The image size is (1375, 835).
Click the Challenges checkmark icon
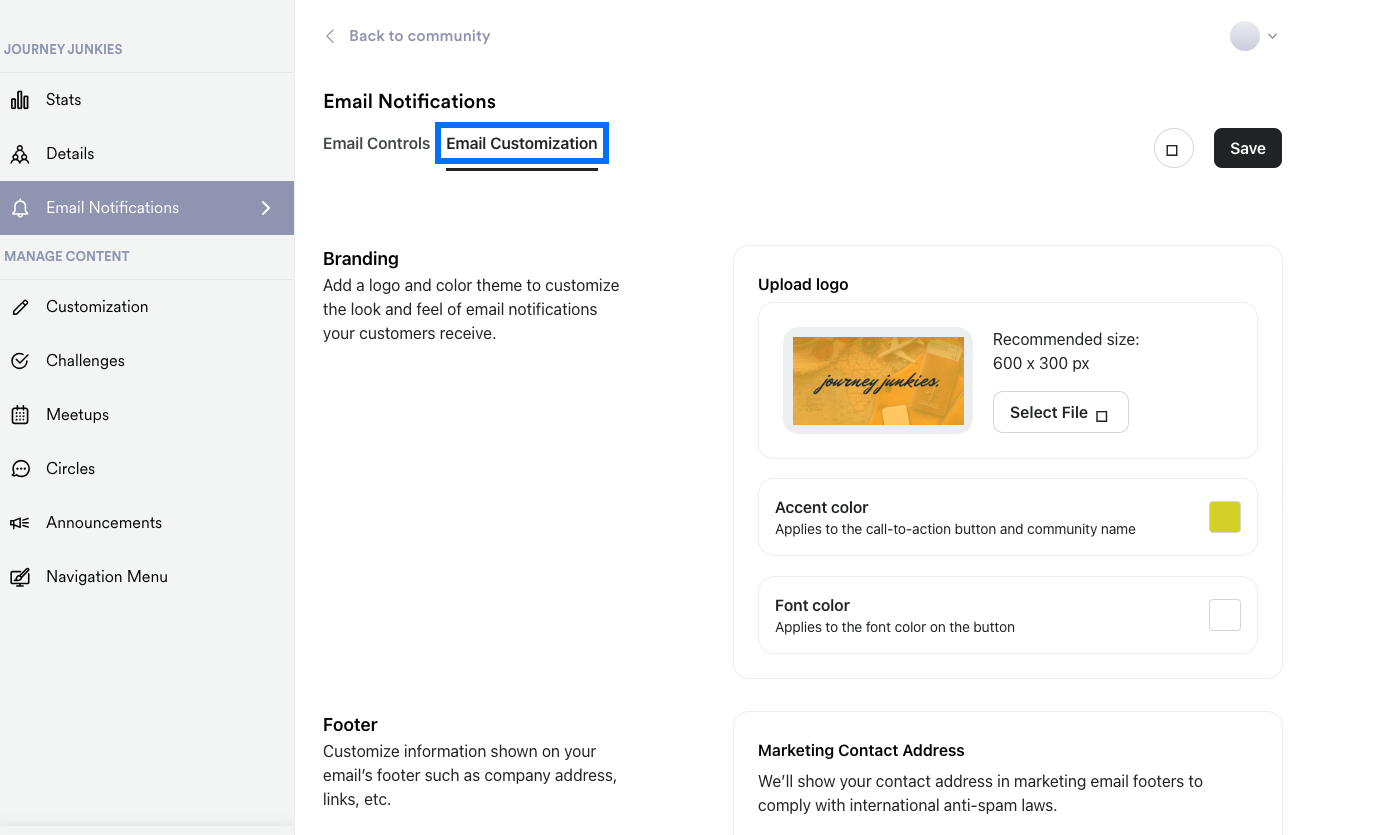(20, 361)
